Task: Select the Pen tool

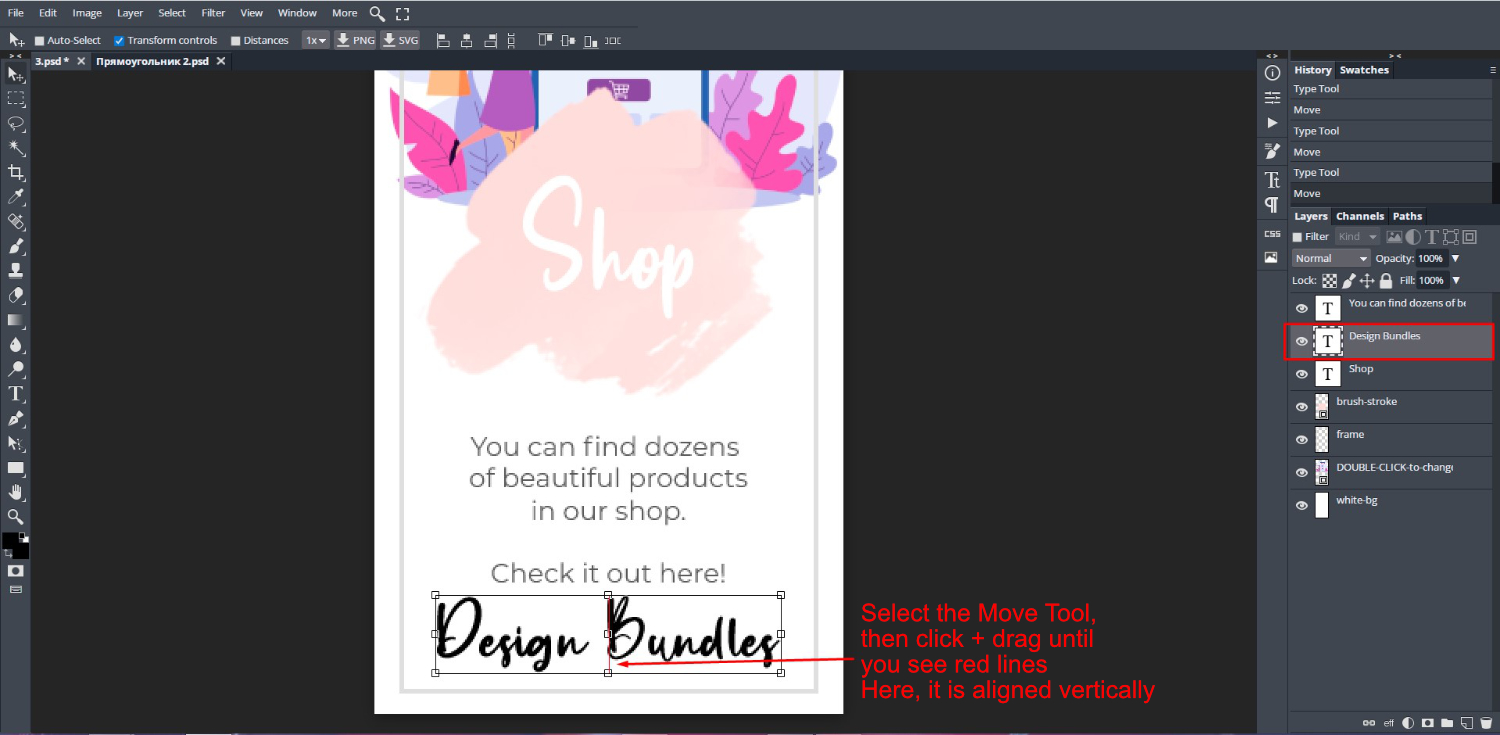Action: pos(15,418)
